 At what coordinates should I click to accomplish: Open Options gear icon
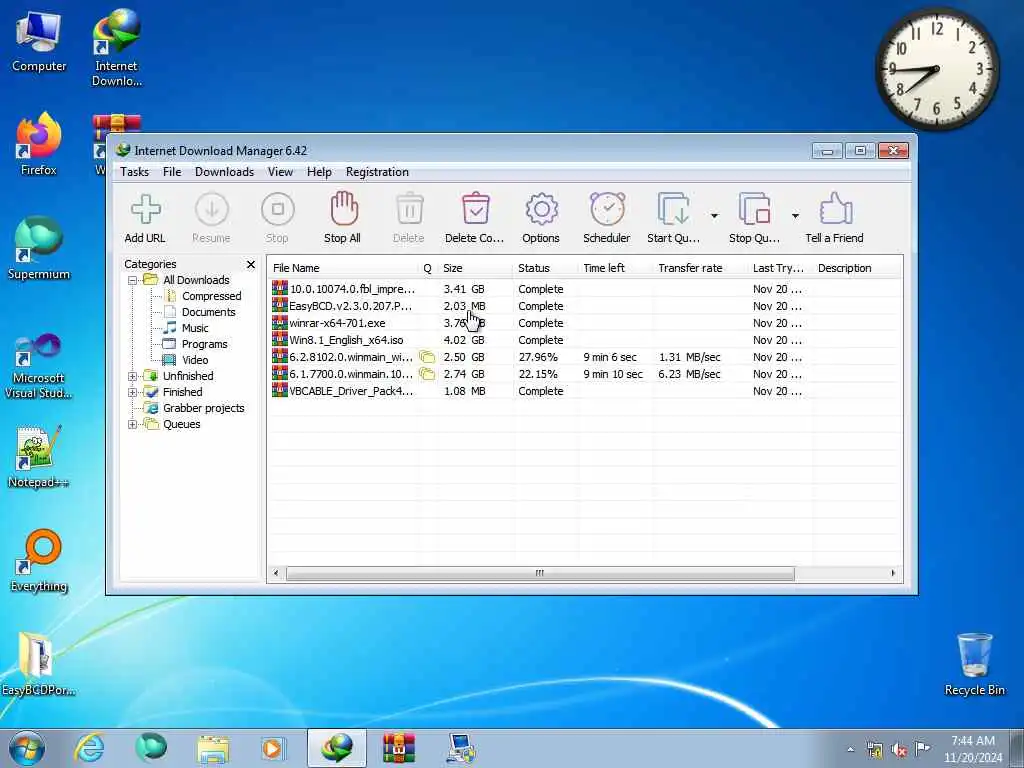tap(541, 210)
